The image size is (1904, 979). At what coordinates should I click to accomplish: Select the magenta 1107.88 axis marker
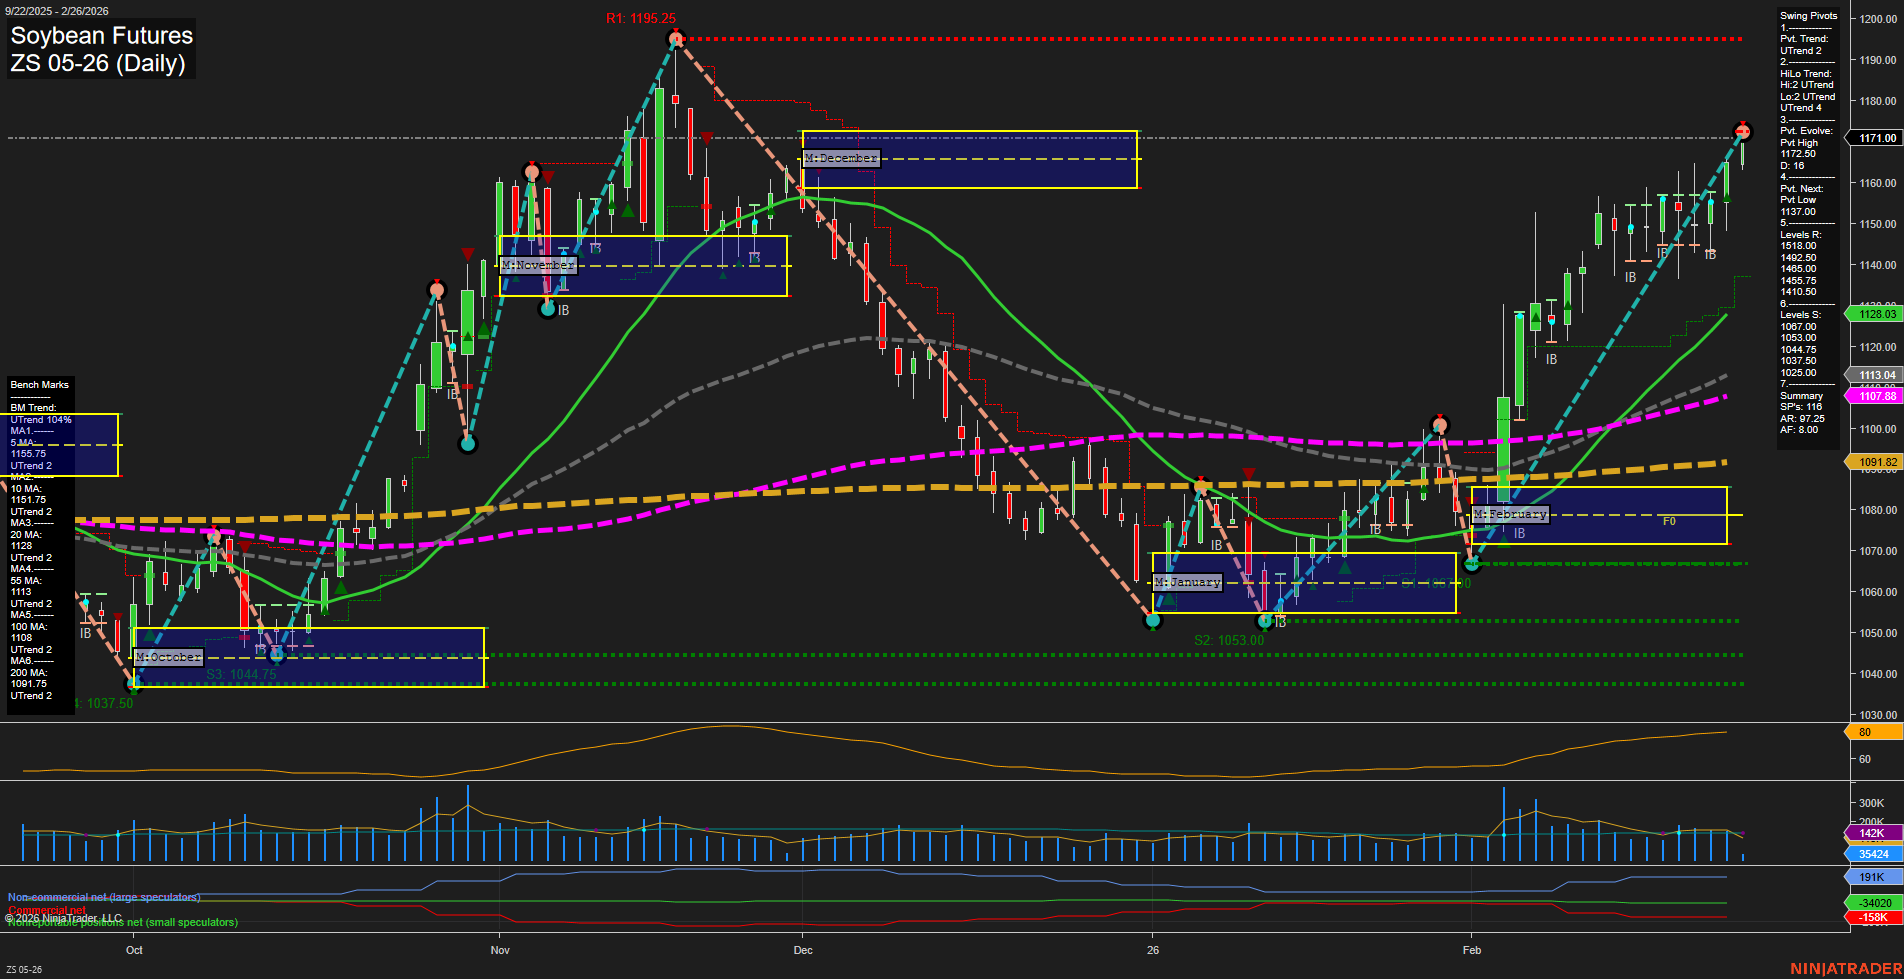pos(1876,396)
